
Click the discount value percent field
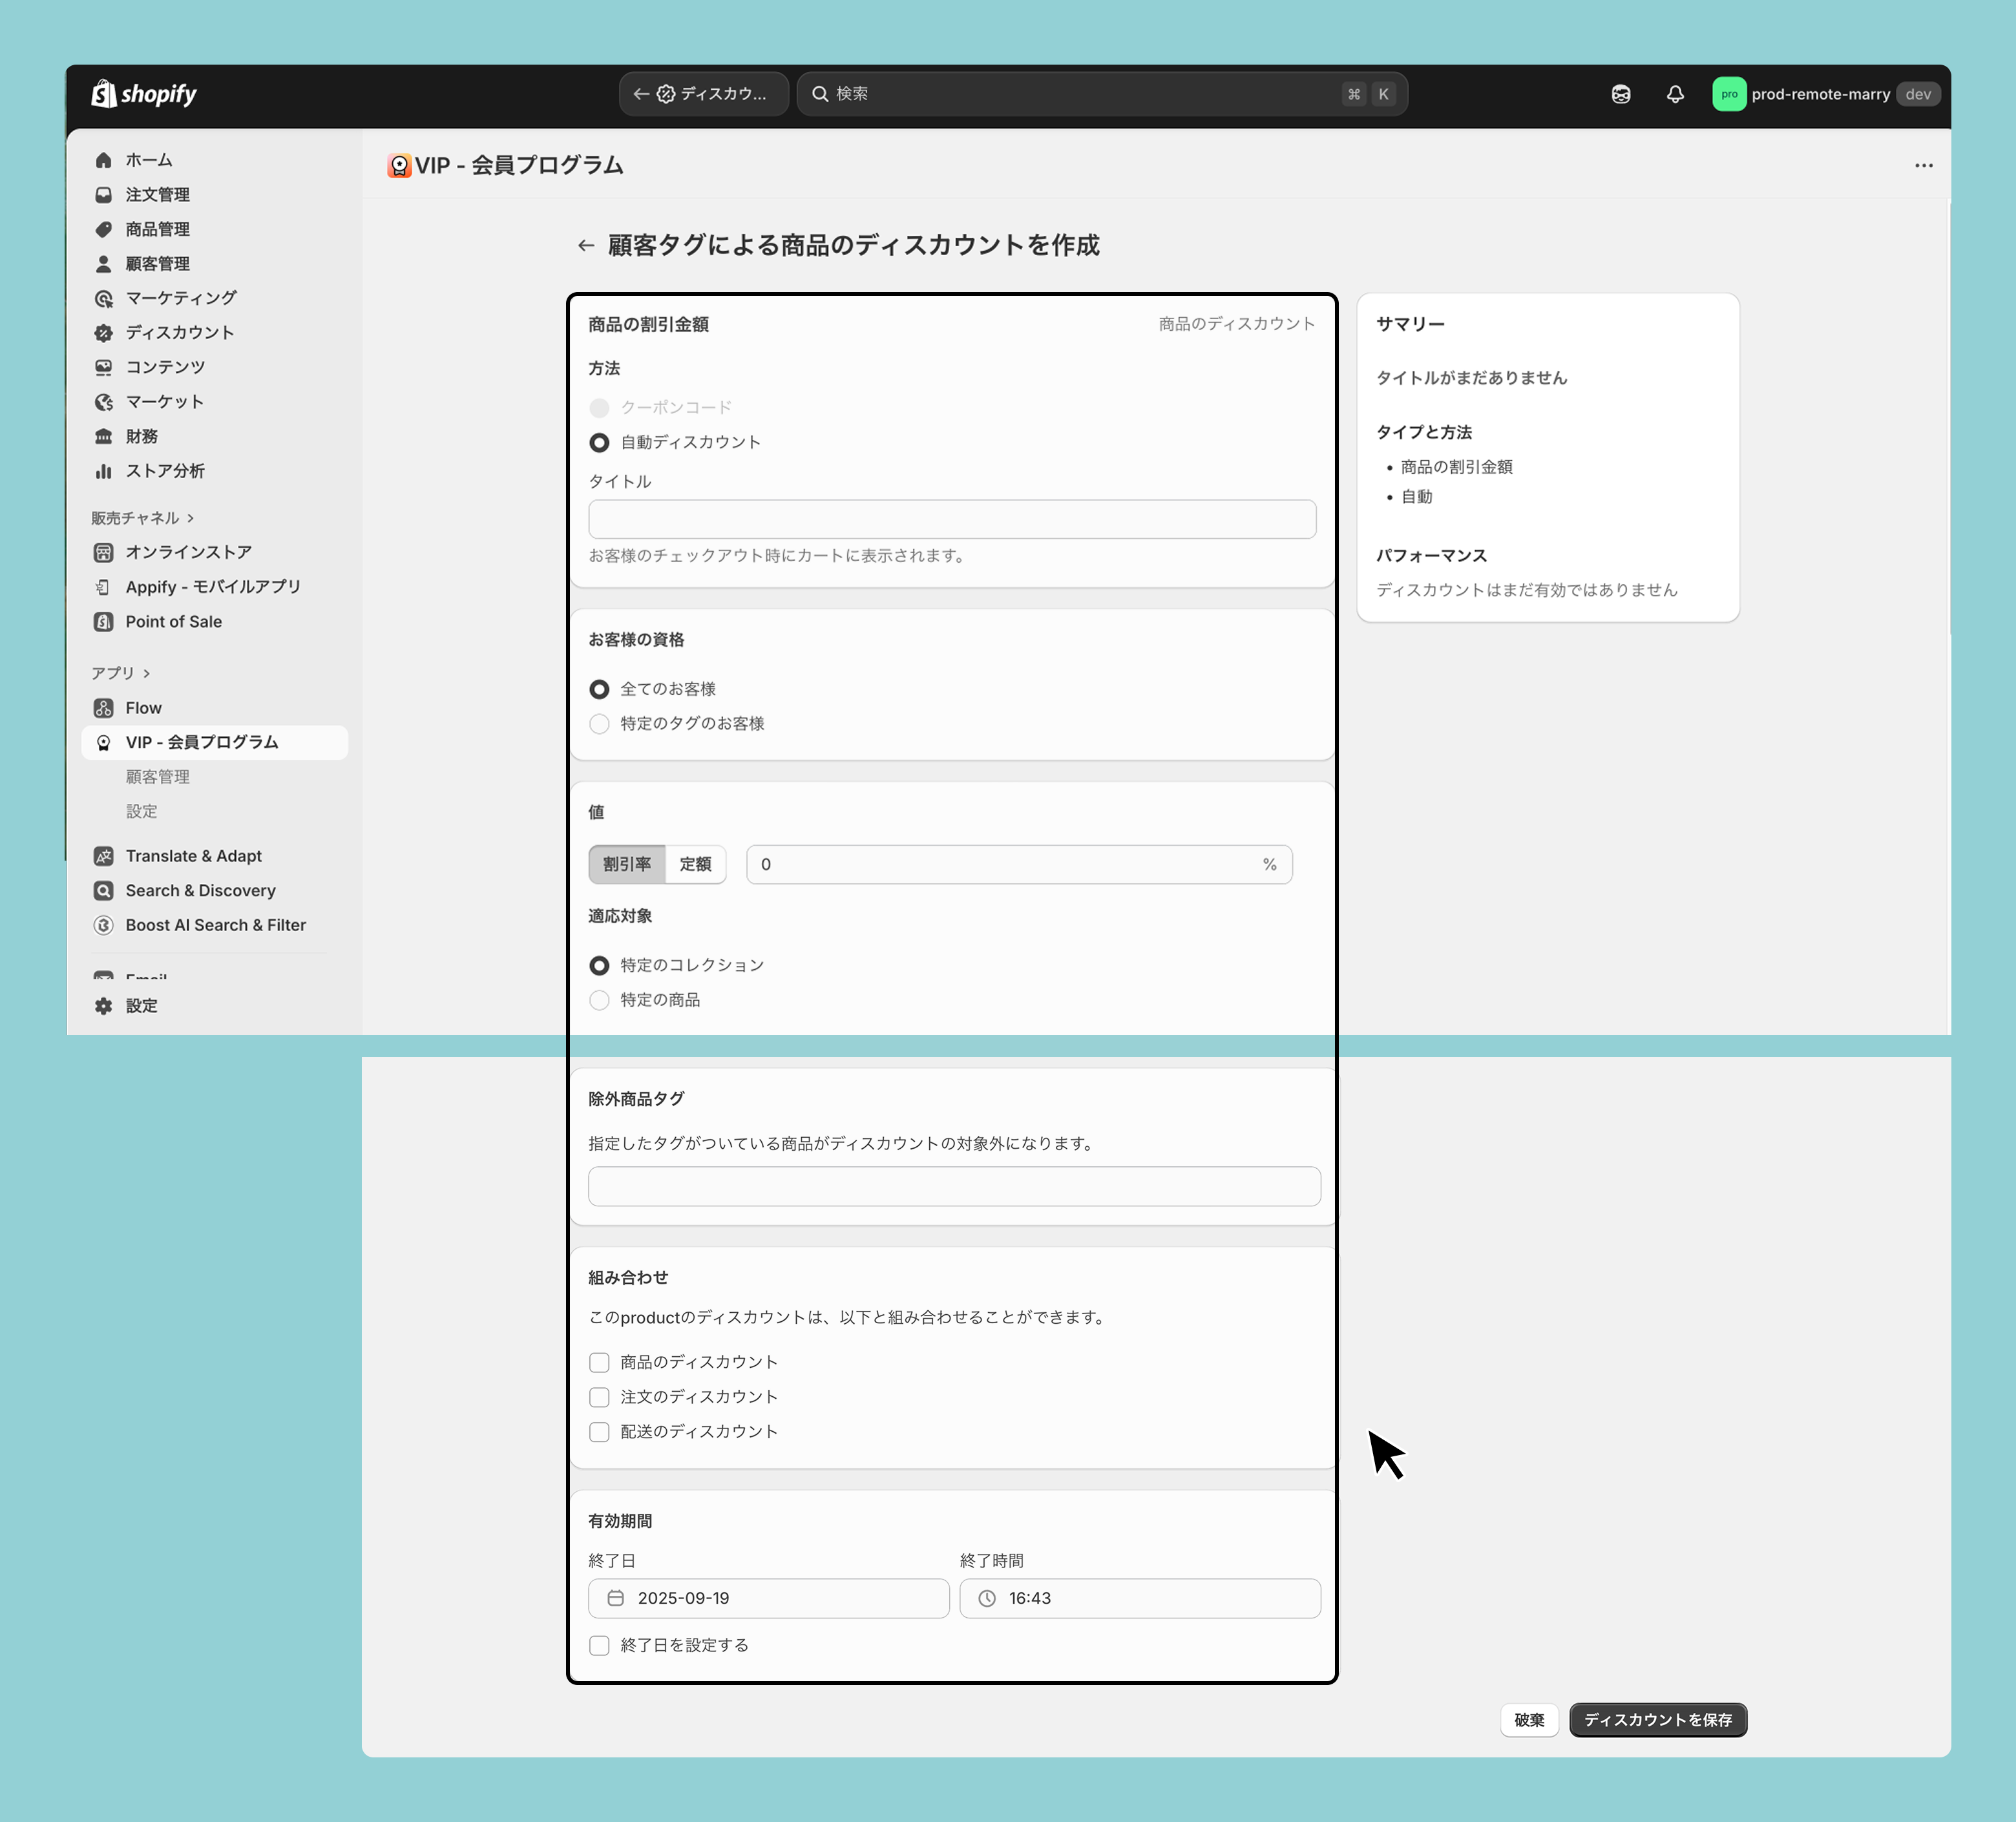1019,864
